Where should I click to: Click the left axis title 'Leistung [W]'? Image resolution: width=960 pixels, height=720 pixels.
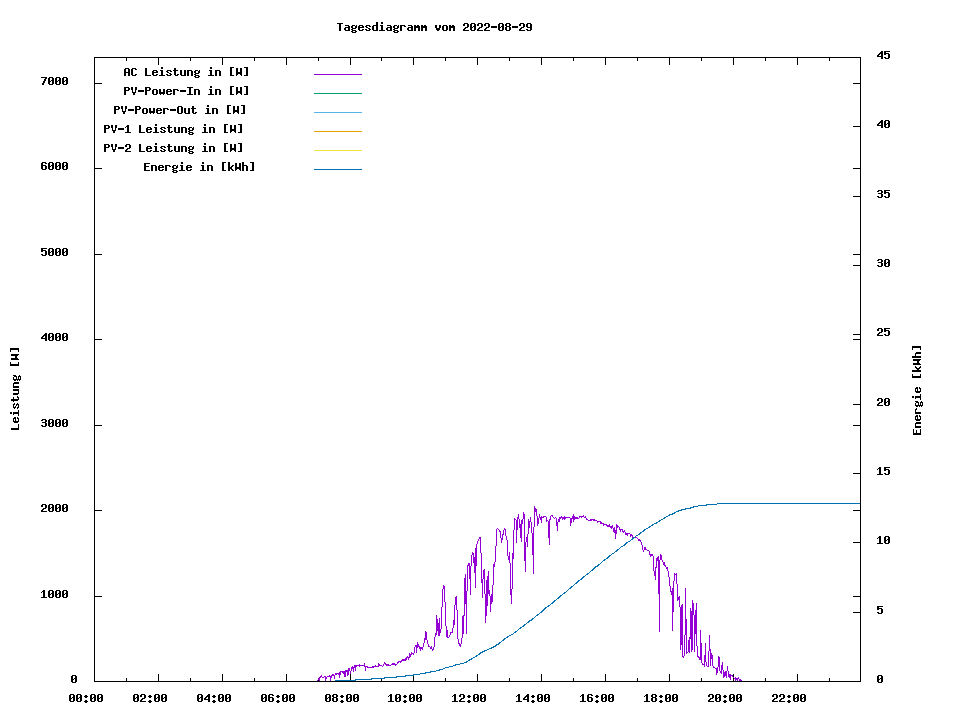point(15,389)
